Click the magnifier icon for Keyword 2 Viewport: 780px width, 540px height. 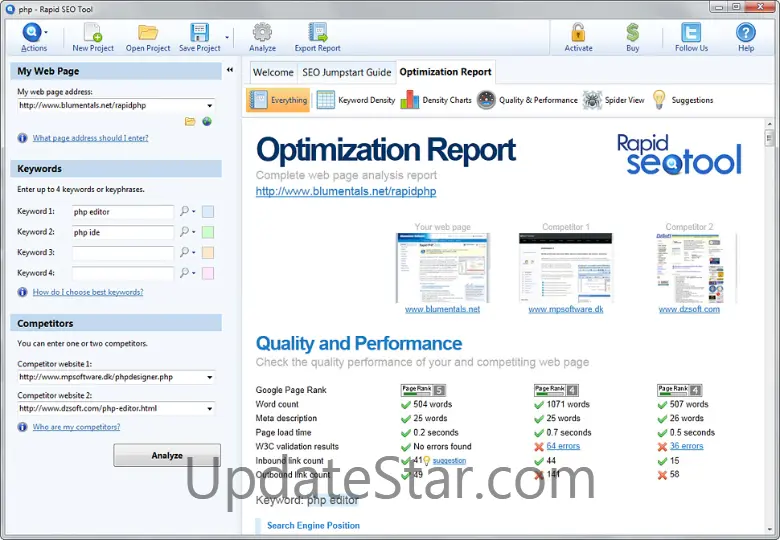185,232
